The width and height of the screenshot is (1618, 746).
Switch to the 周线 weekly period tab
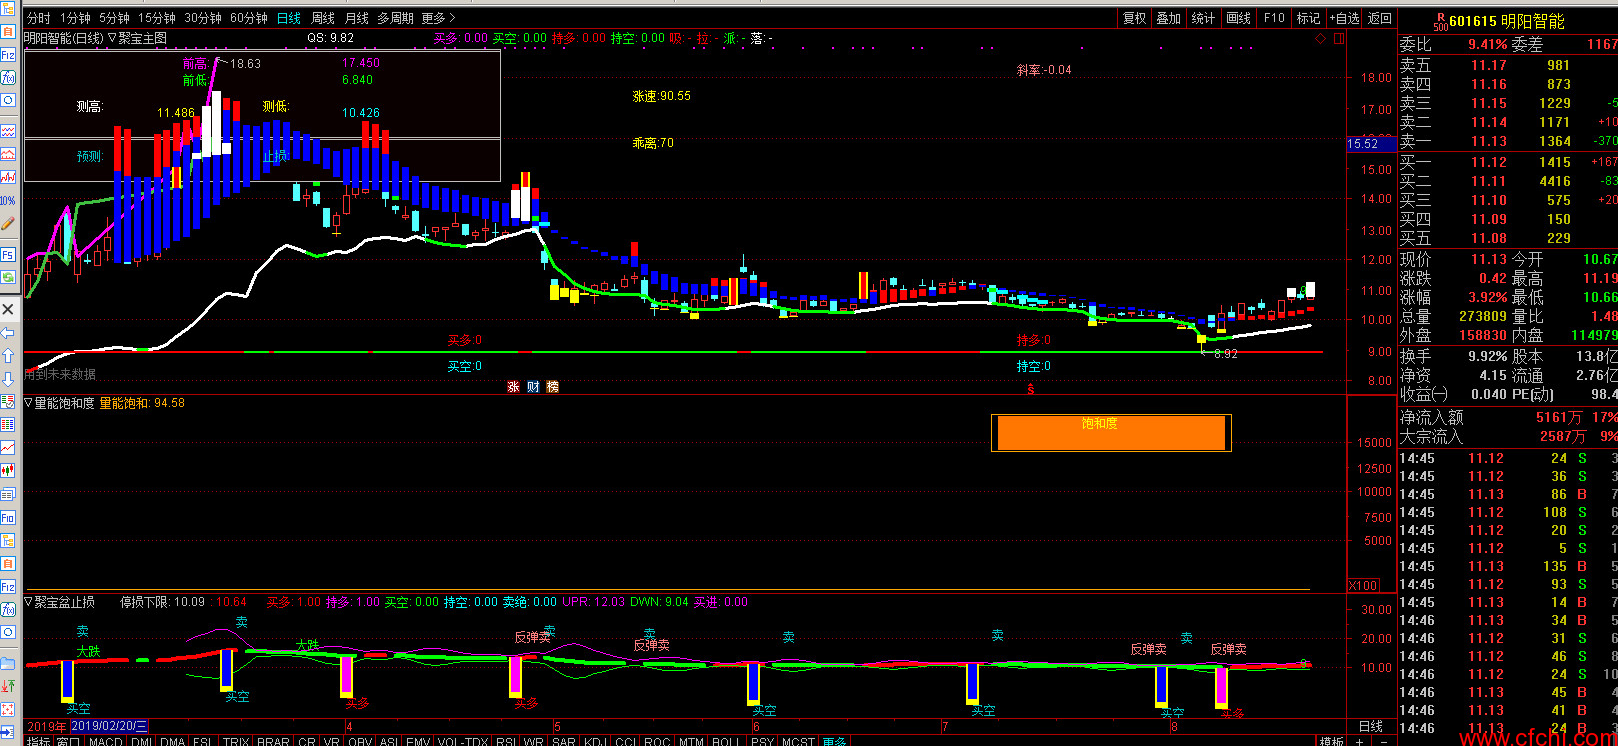323,18
